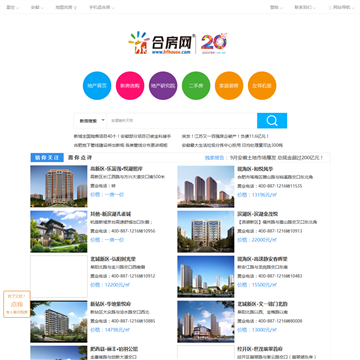Open the pink 新房选购 circle

coord(130,86)
